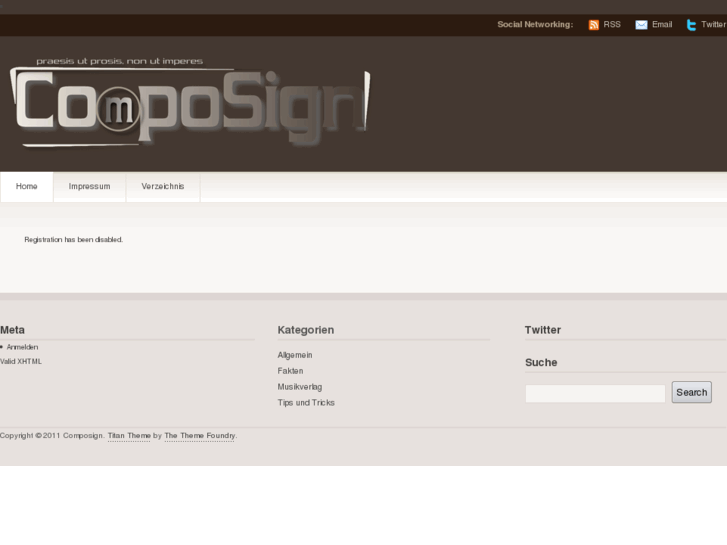The width and height of the screenshot is (727, 545).
Task: Click the Meta widget heading
Action: click(13, 330)
